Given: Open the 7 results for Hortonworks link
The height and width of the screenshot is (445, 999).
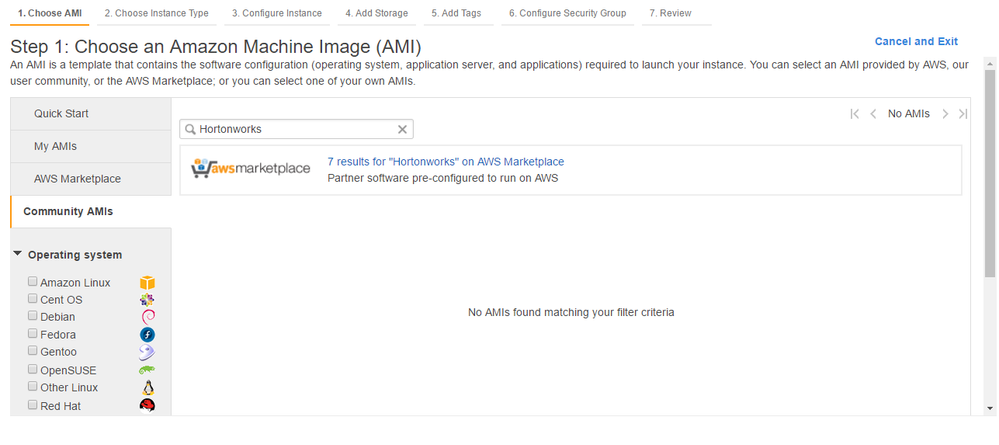Looking at the screenshot, I should click(x=445, y=162).
